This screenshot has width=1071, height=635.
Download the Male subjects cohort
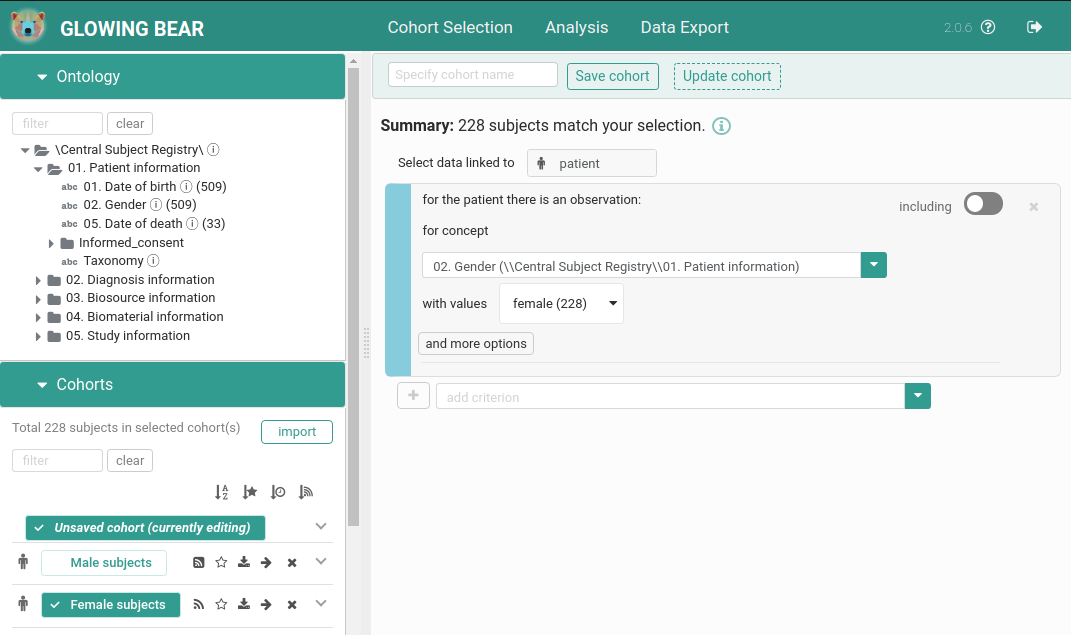244,563
